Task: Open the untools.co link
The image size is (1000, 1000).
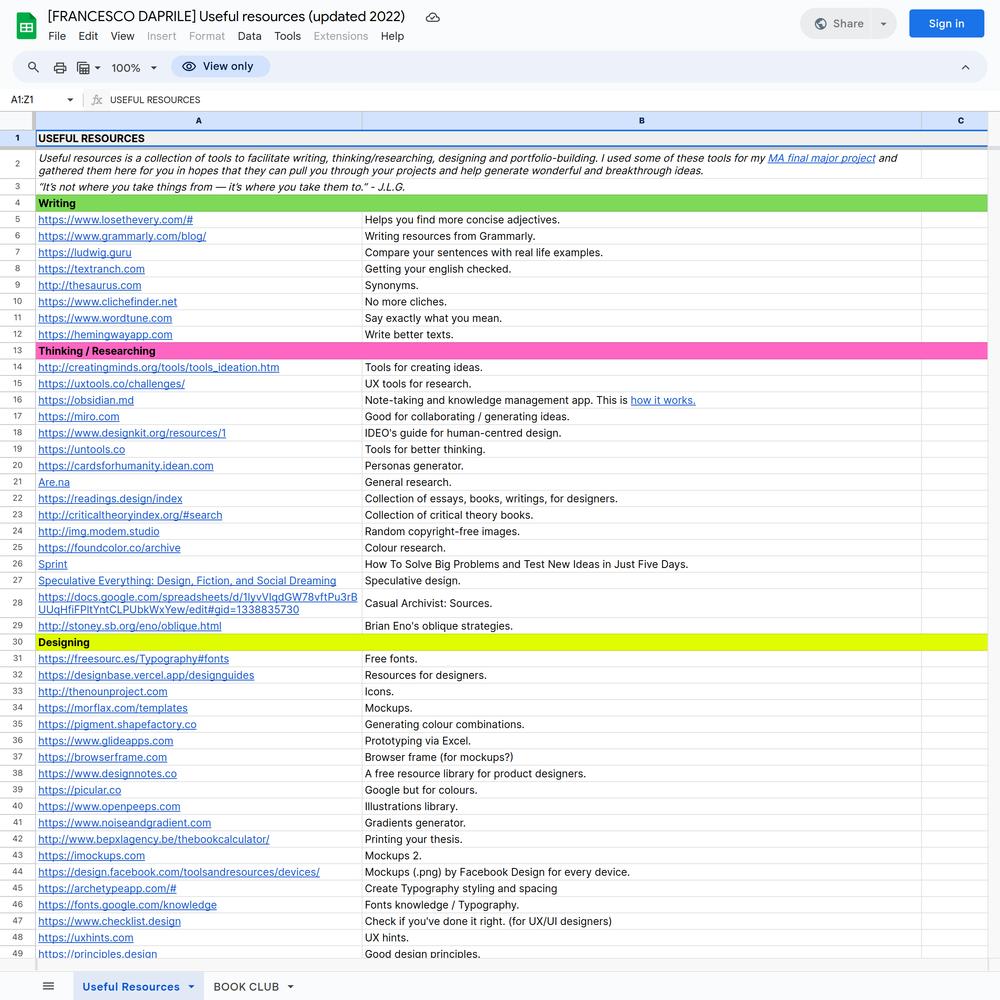Action: click(x=82, y=450)
